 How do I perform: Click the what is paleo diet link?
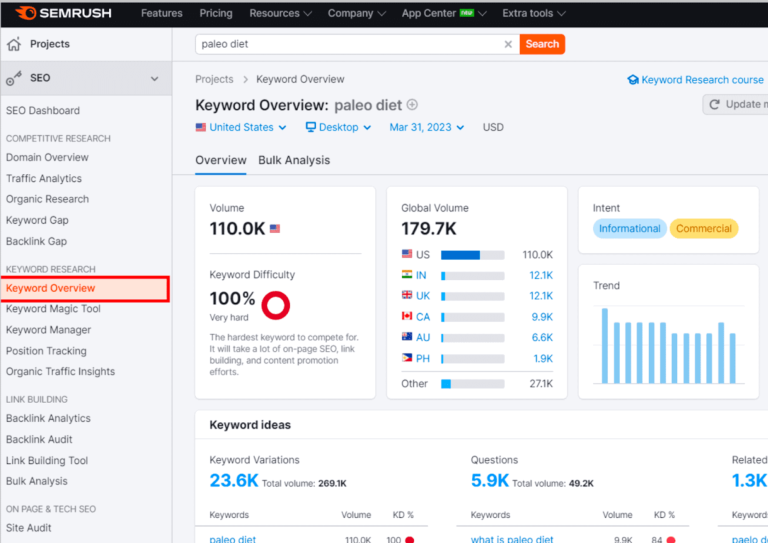512,539
